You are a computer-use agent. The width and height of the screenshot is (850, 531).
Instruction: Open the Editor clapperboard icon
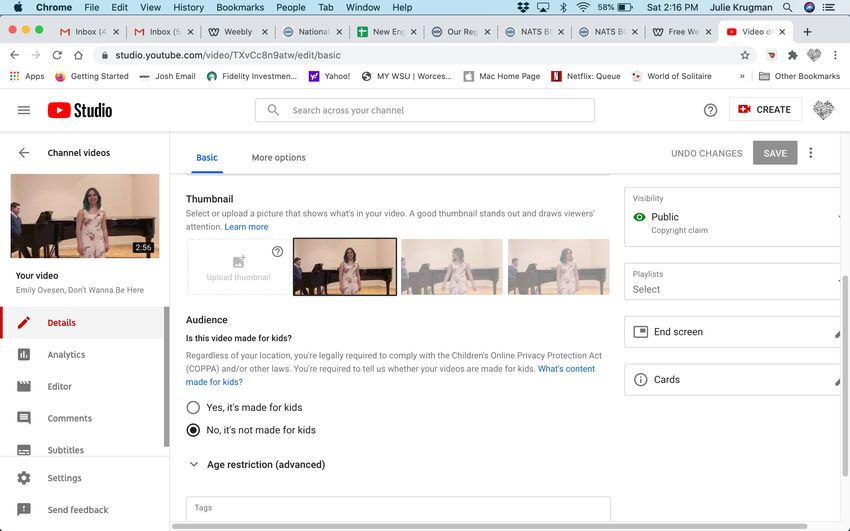coord(24,386)
